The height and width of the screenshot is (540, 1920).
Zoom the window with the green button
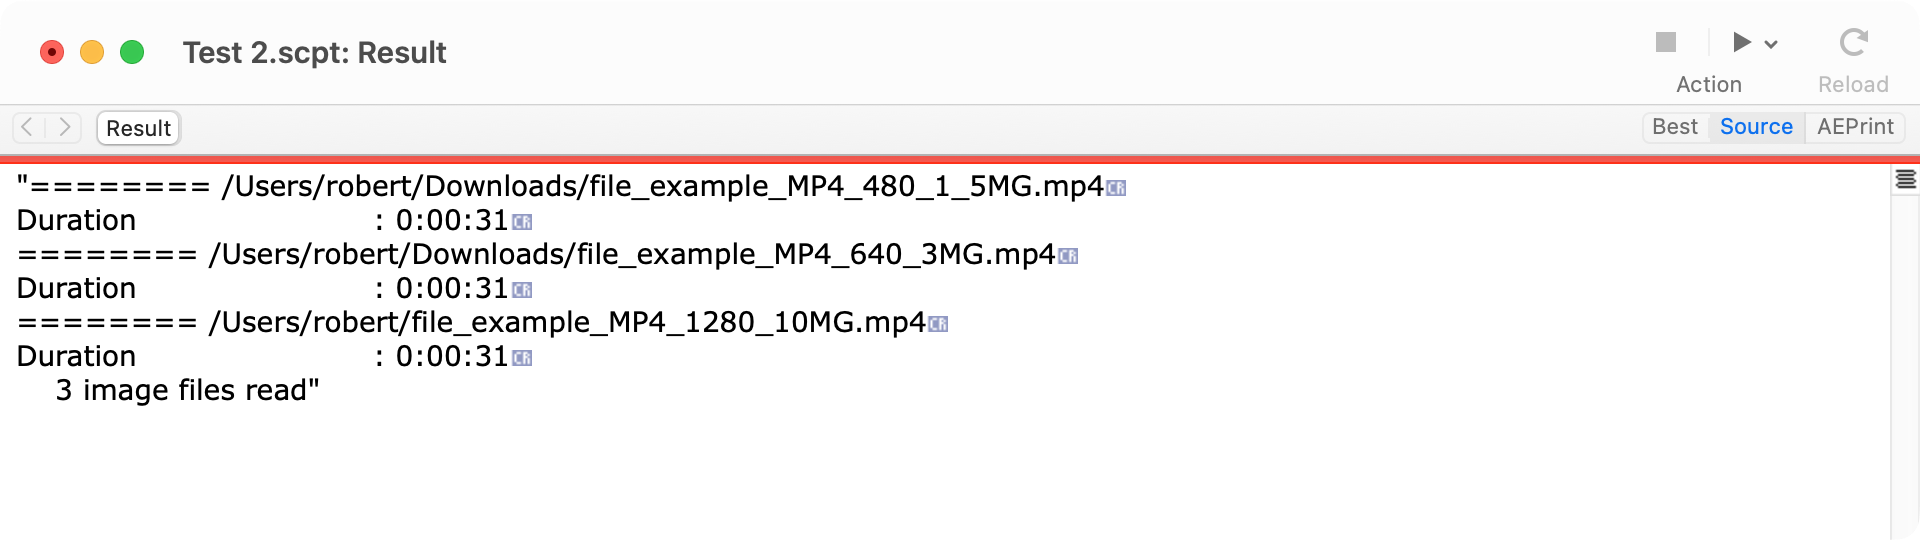click(132, 52)
